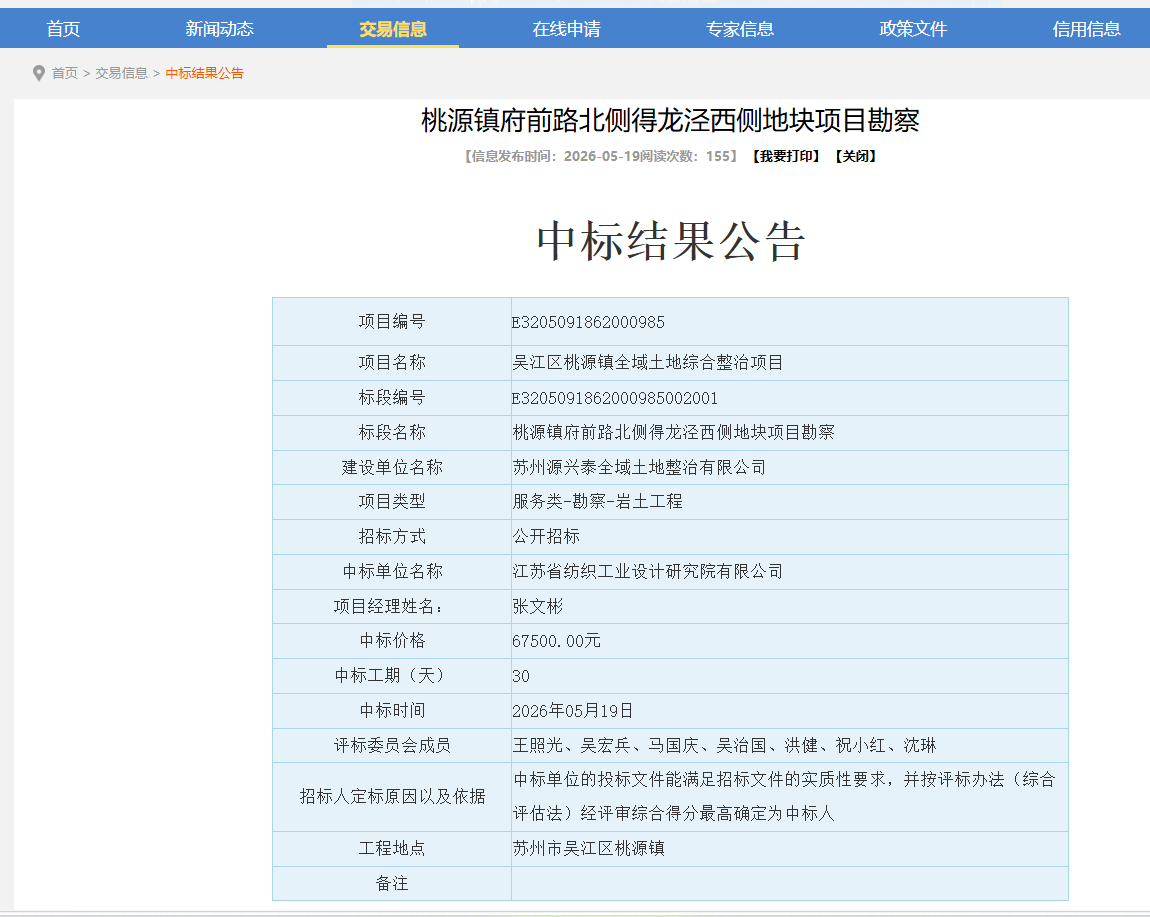Click the duration value 30
Image resolution: width=1150 pixels, height=917 pixels.
[521, 676]
